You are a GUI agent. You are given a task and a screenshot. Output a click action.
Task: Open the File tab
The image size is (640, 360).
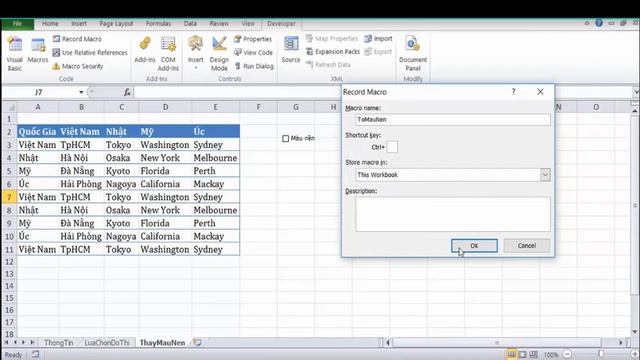tap(17, 24)
